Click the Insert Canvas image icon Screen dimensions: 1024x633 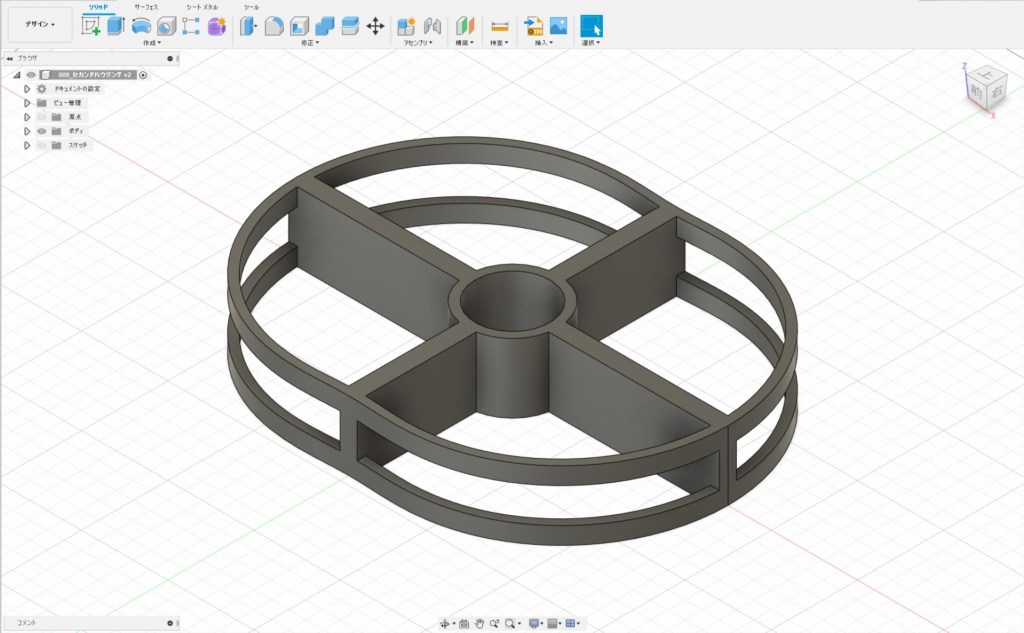point(558,26)
